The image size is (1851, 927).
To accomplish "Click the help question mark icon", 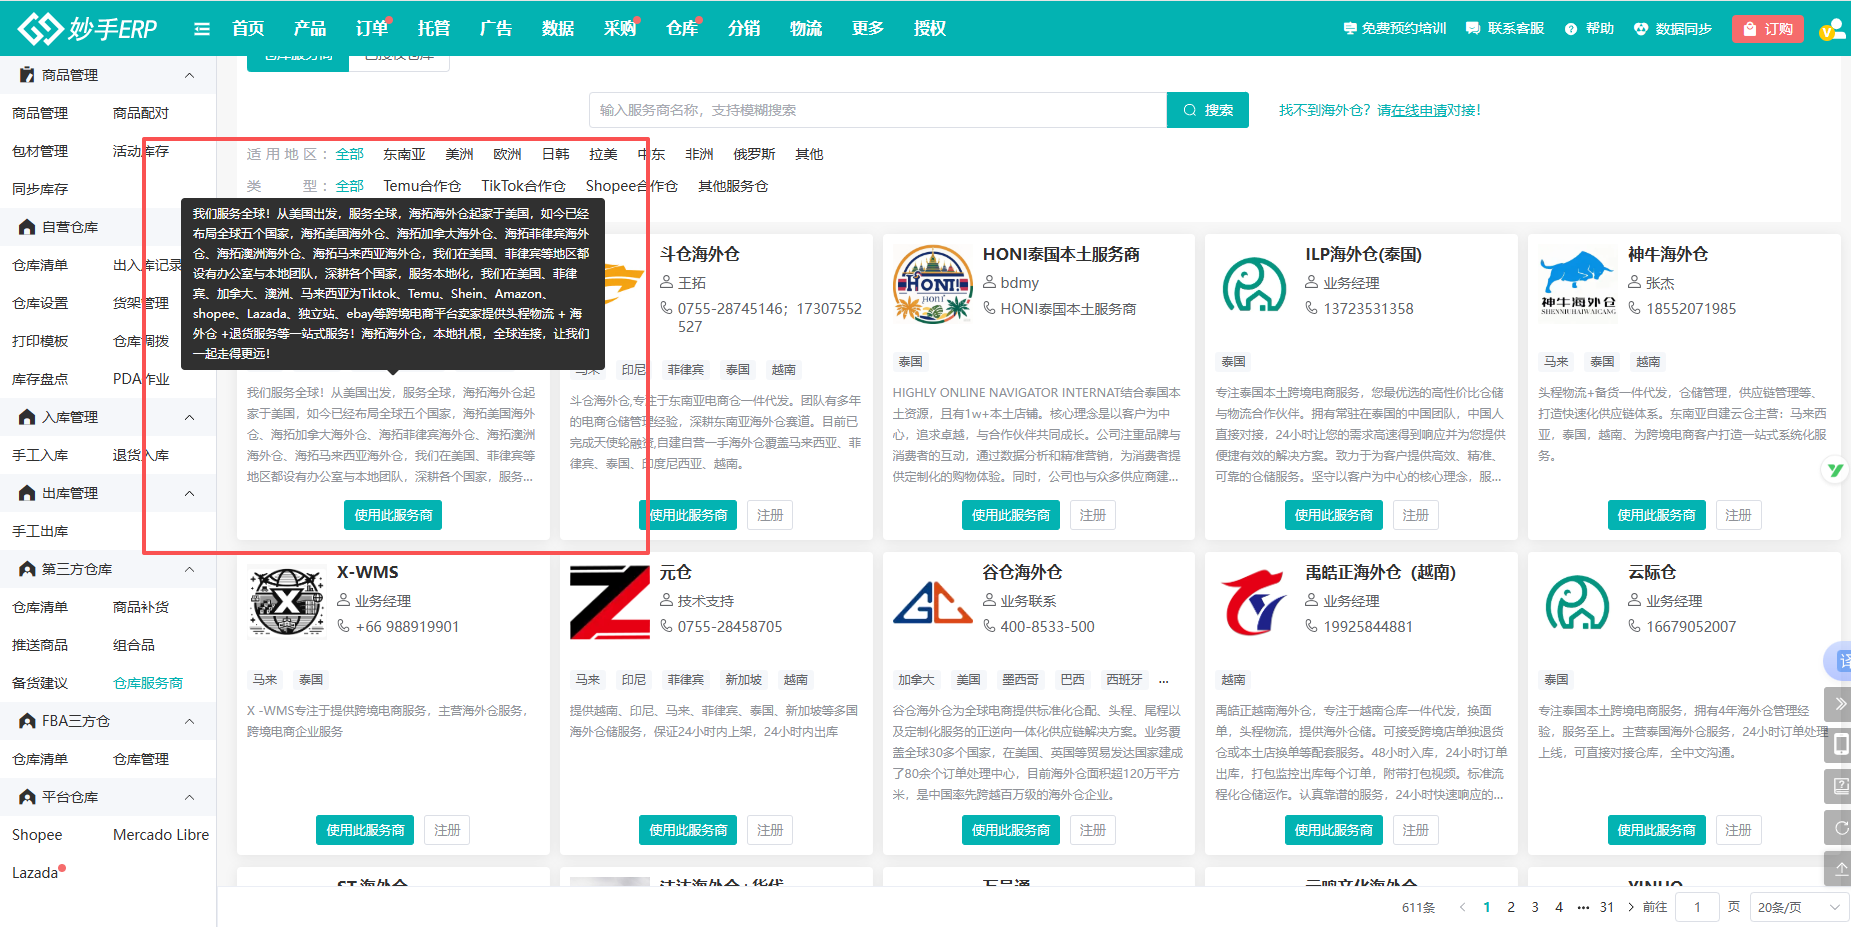I will pos(1571,29).
